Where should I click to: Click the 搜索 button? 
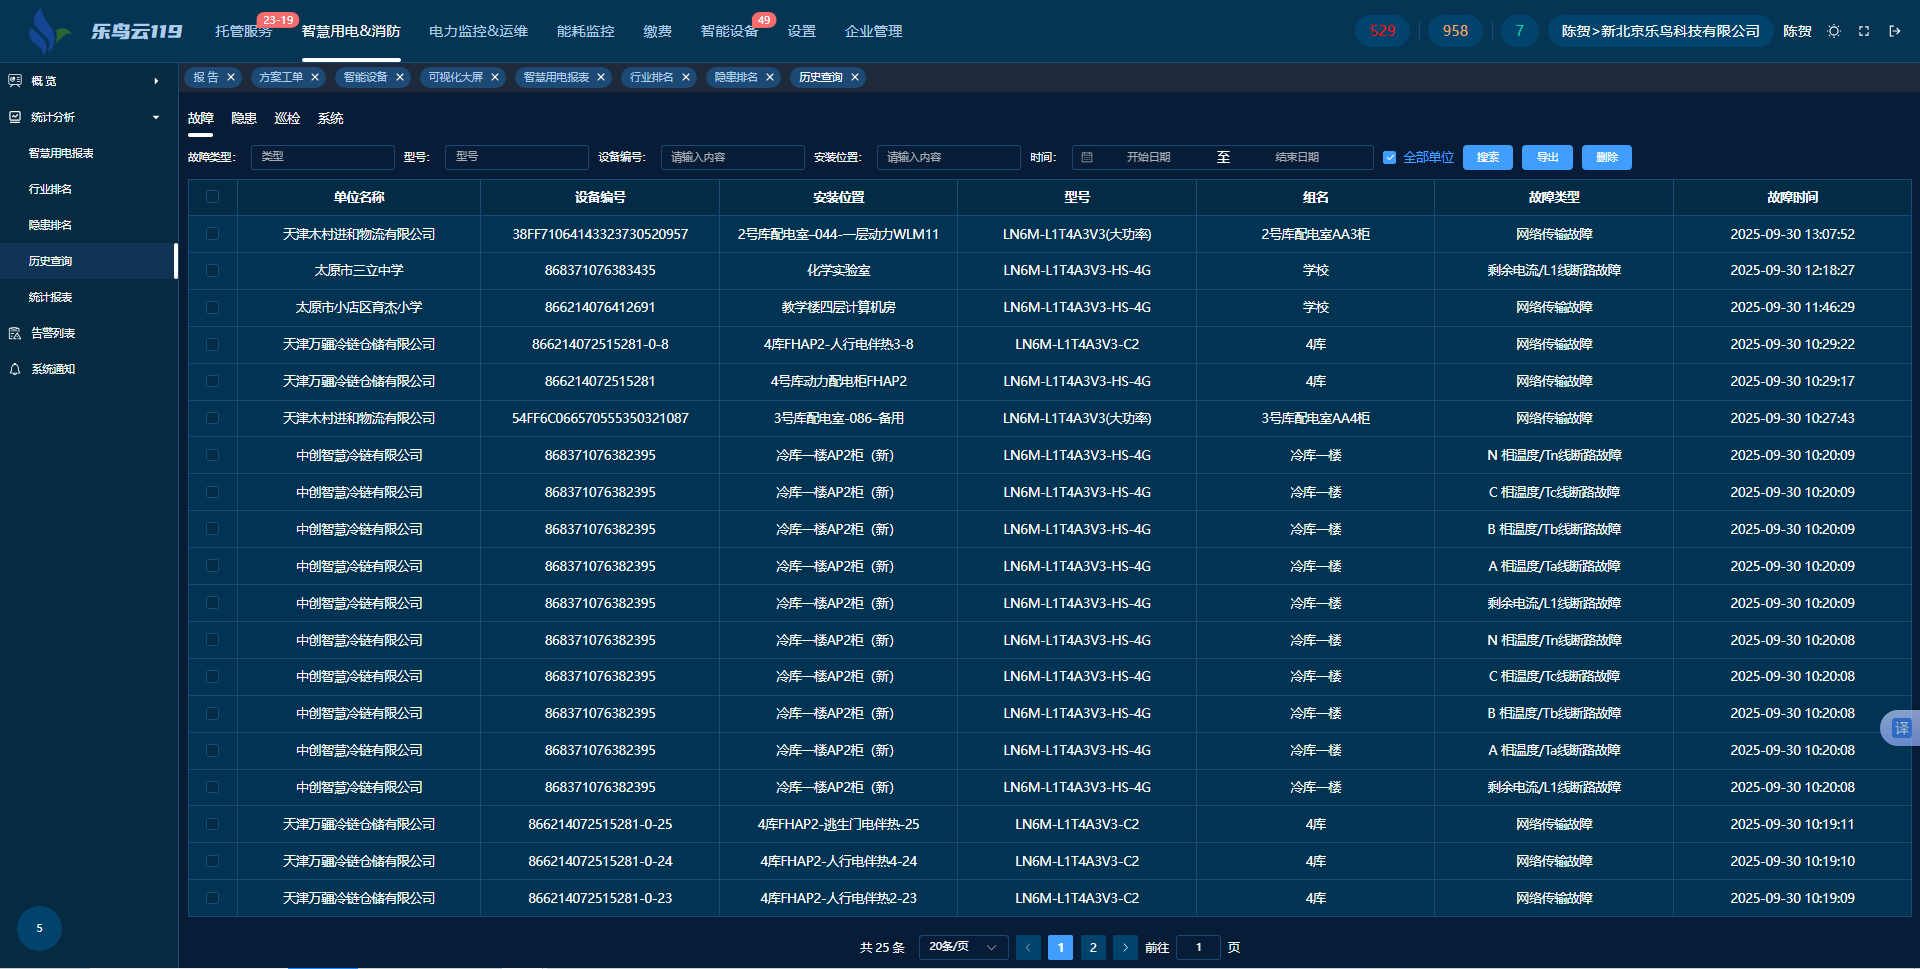point(1487,157)
